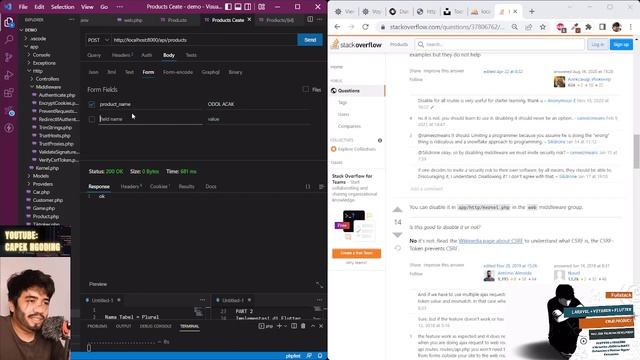Image resolution: width=640 pixels, height=360 pixels.
Task: Open the Extensions view in VS Code
Action: (9, 93)
